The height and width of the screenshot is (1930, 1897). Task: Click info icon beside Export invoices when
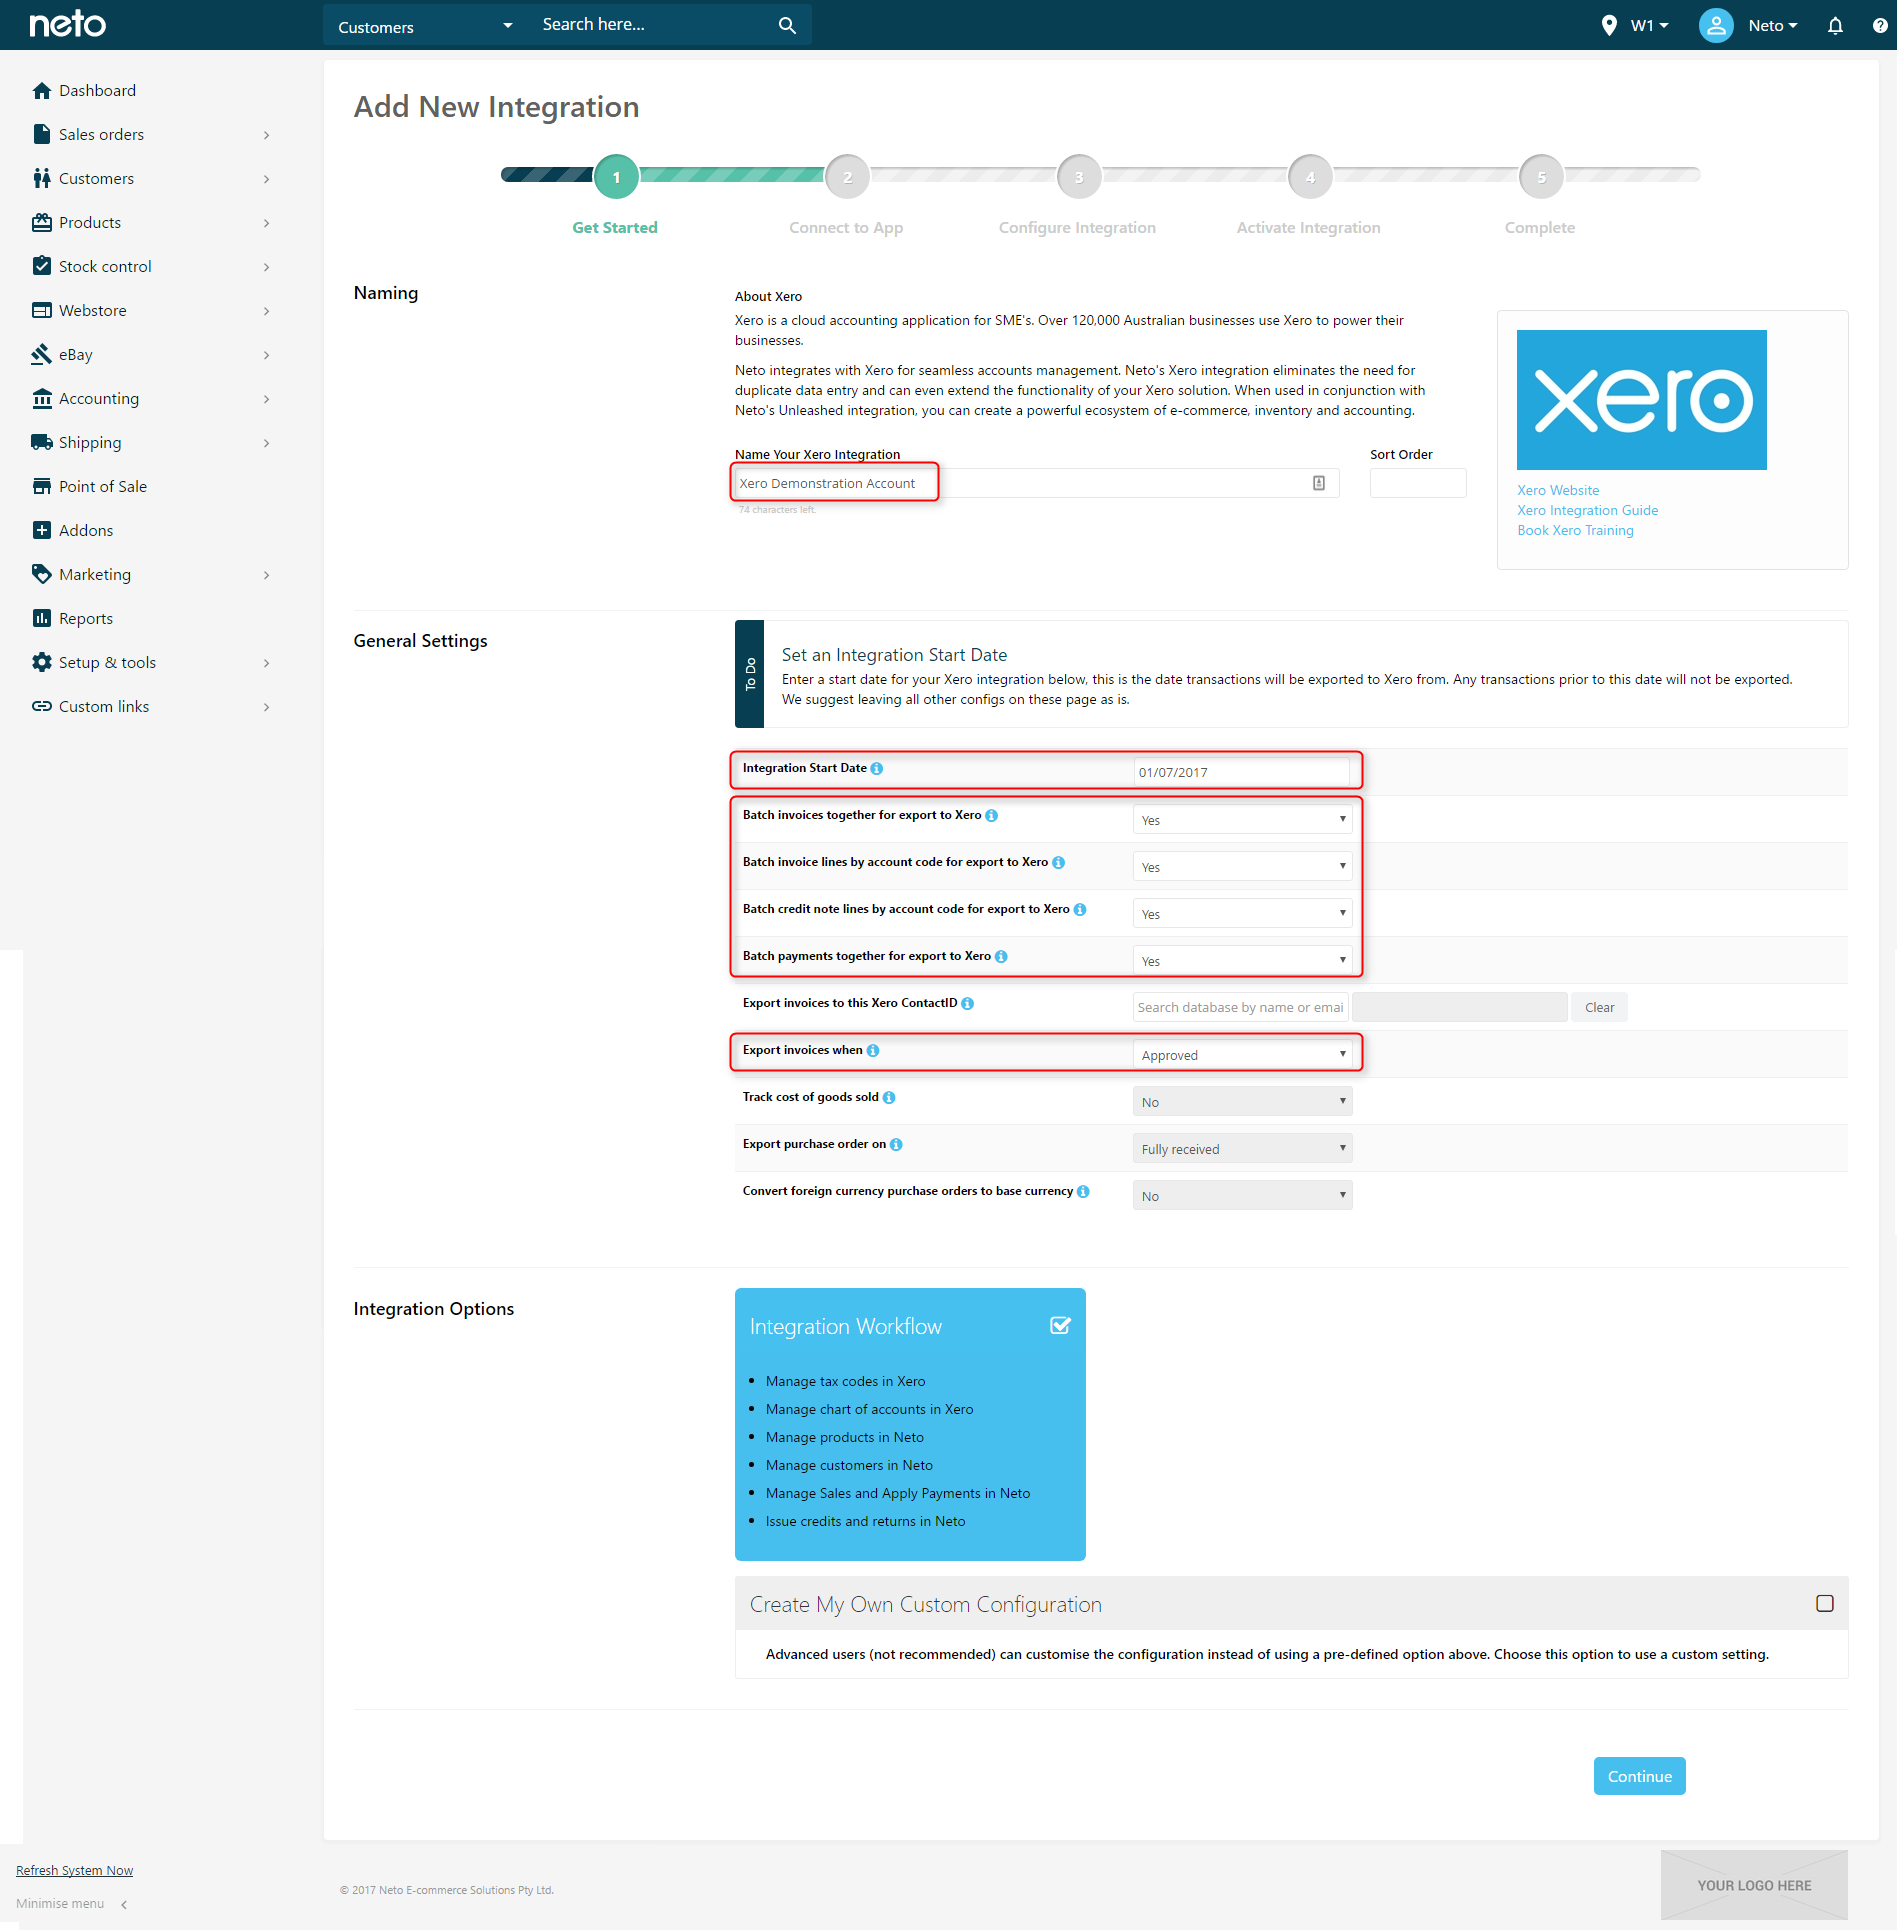click(x=873, y=1050)
